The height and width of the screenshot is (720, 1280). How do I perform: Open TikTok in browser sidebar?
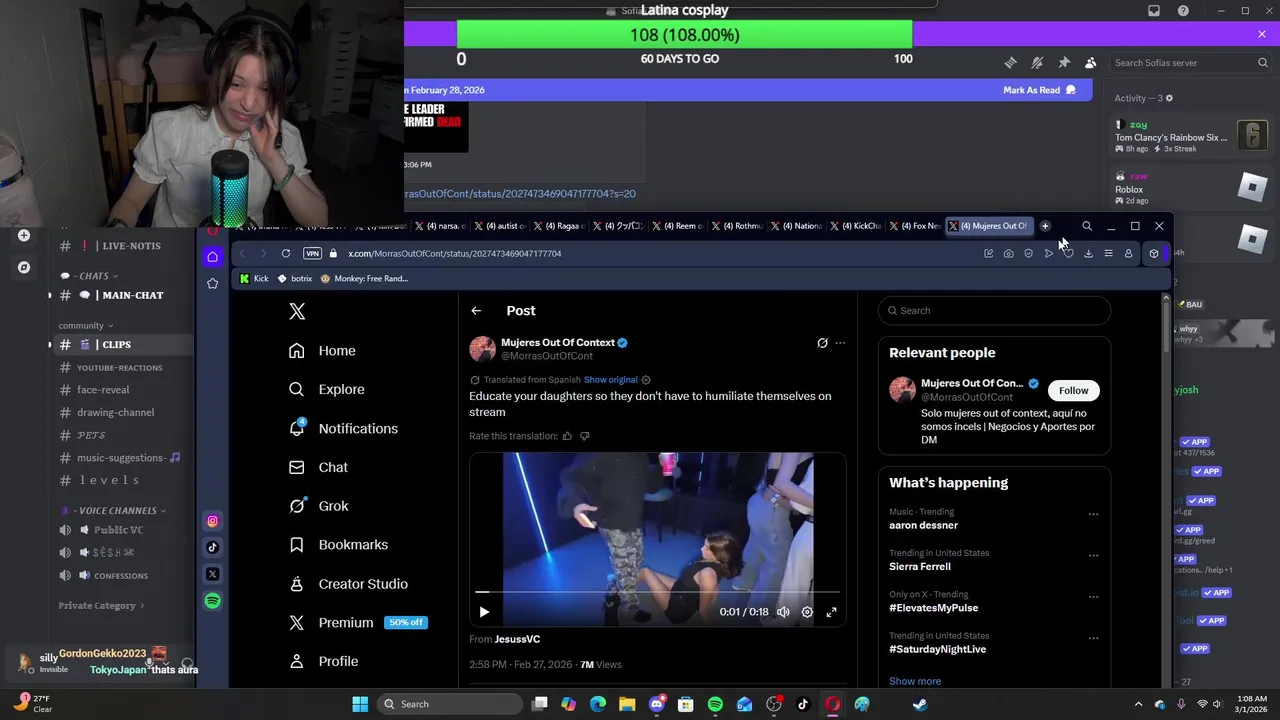tap(213, 547)
